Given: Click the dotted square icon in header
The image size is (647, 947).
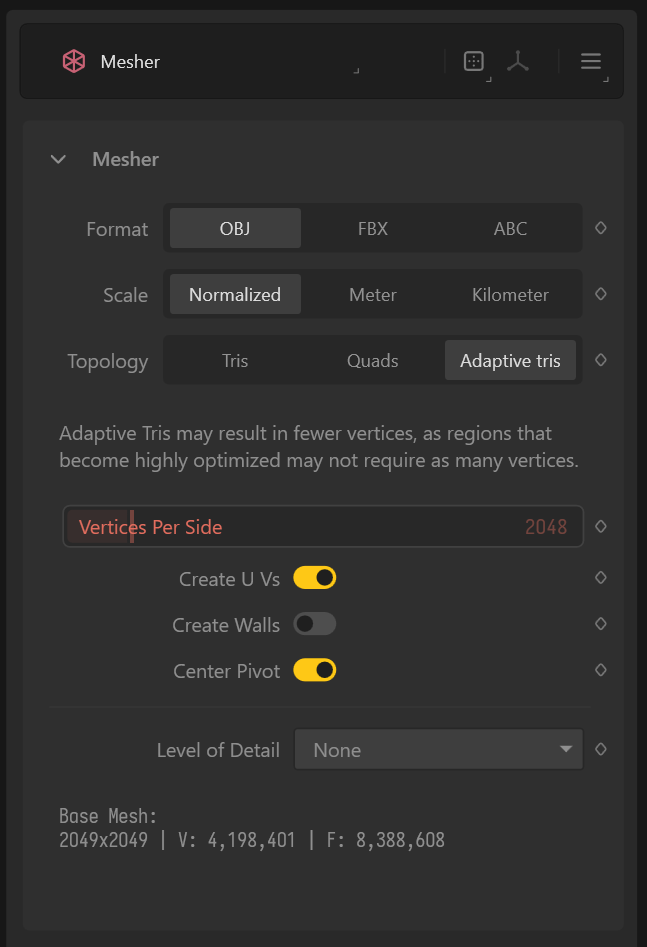Looking at the screenshot, I should (474, 61).
